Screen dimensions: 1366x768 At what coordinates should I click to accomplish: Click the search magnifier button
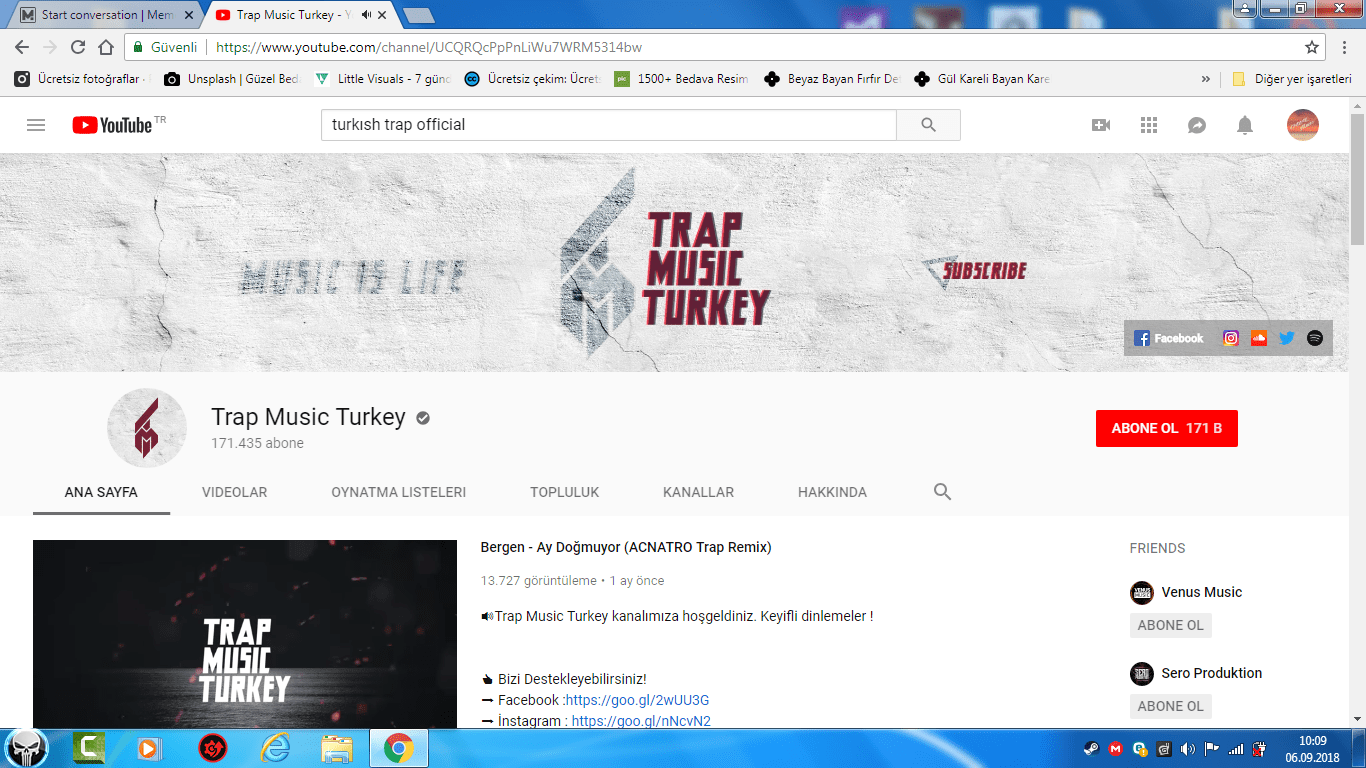tap(928, 125)
